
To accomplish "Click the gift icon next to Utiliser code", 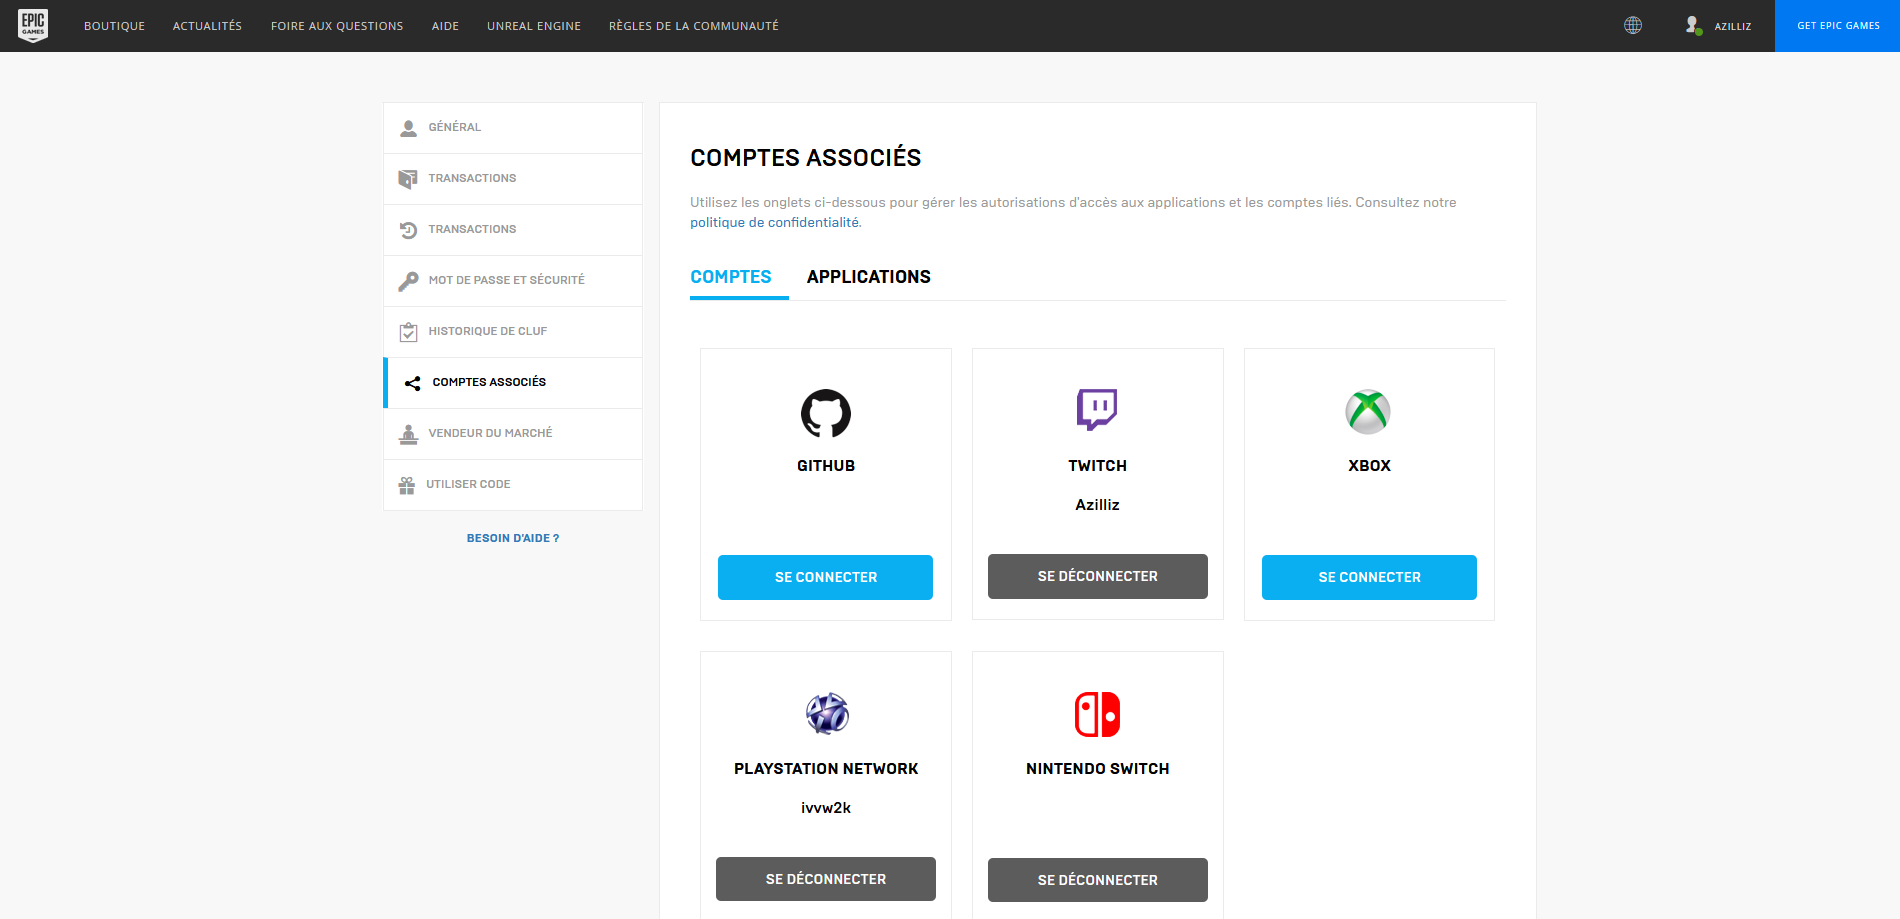I will click(x=407, y=484).
